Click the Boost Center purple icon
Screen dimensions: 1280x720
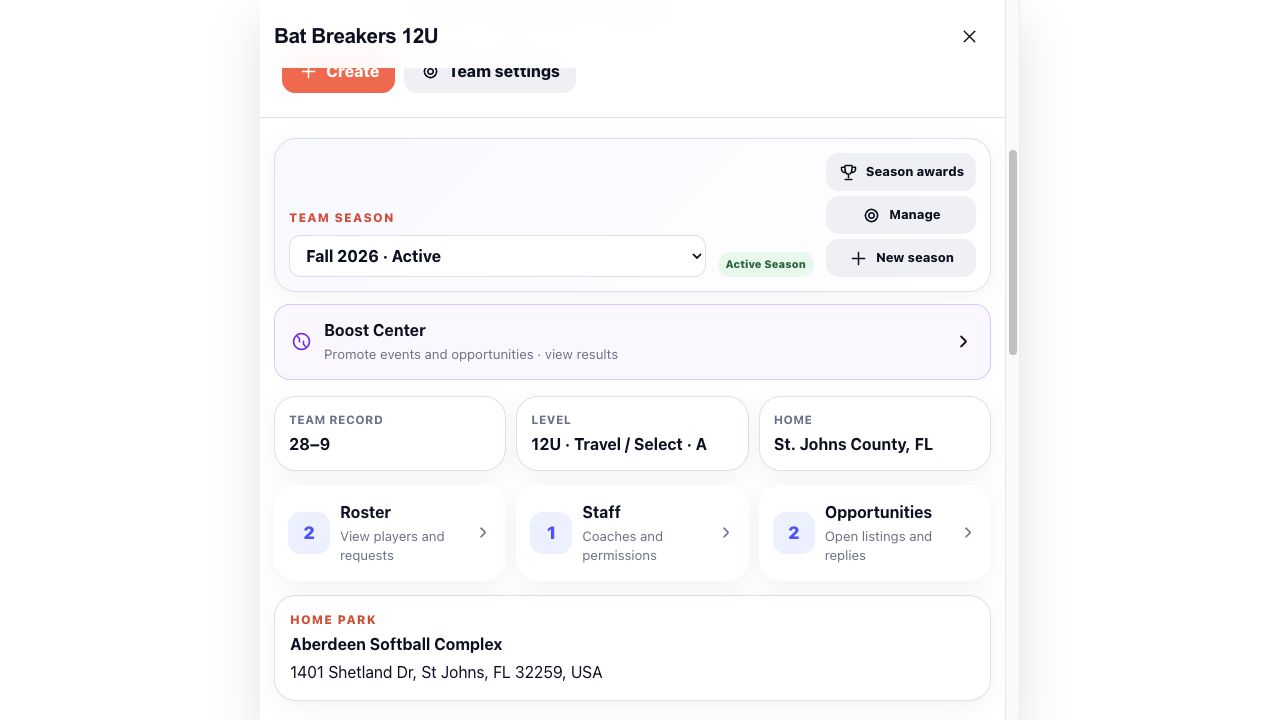(x=301, y=342)
